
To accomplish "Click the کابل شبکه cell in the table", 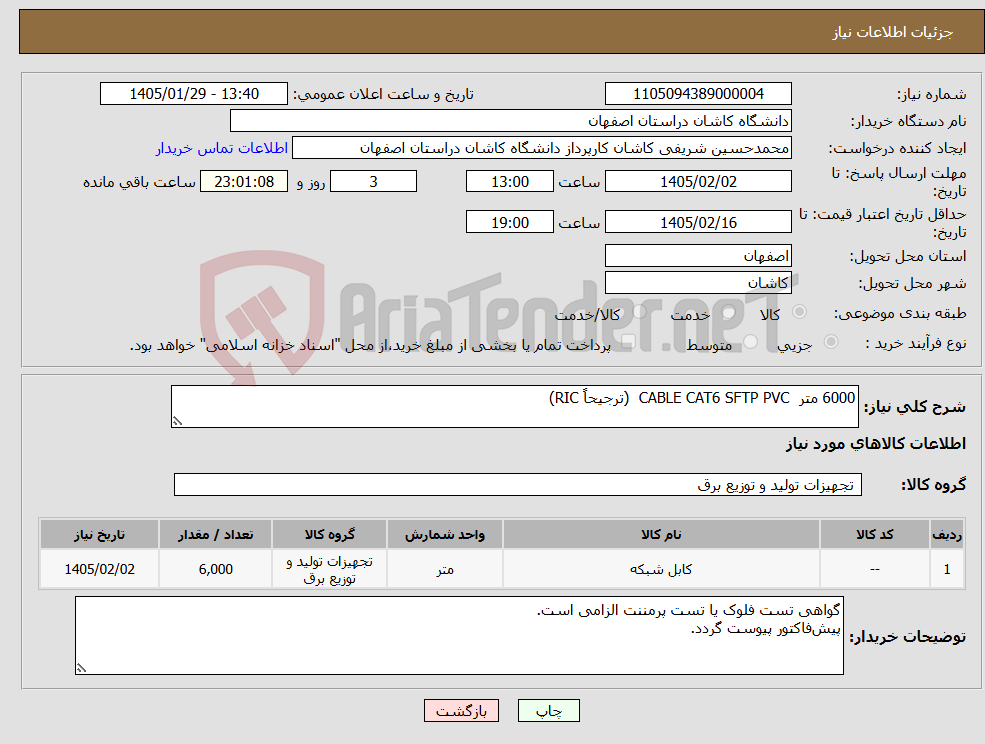I will click(661, 569).
